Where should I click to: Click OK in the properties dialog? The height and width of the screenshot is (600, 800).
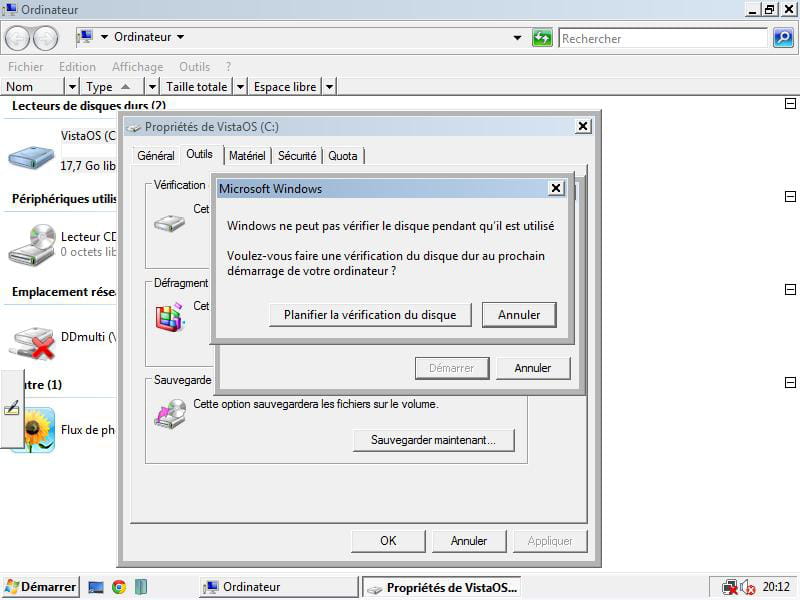(388, 541)
